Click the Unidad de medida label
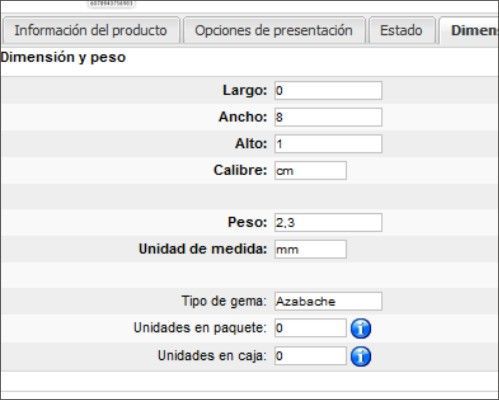 coord(203,249)
